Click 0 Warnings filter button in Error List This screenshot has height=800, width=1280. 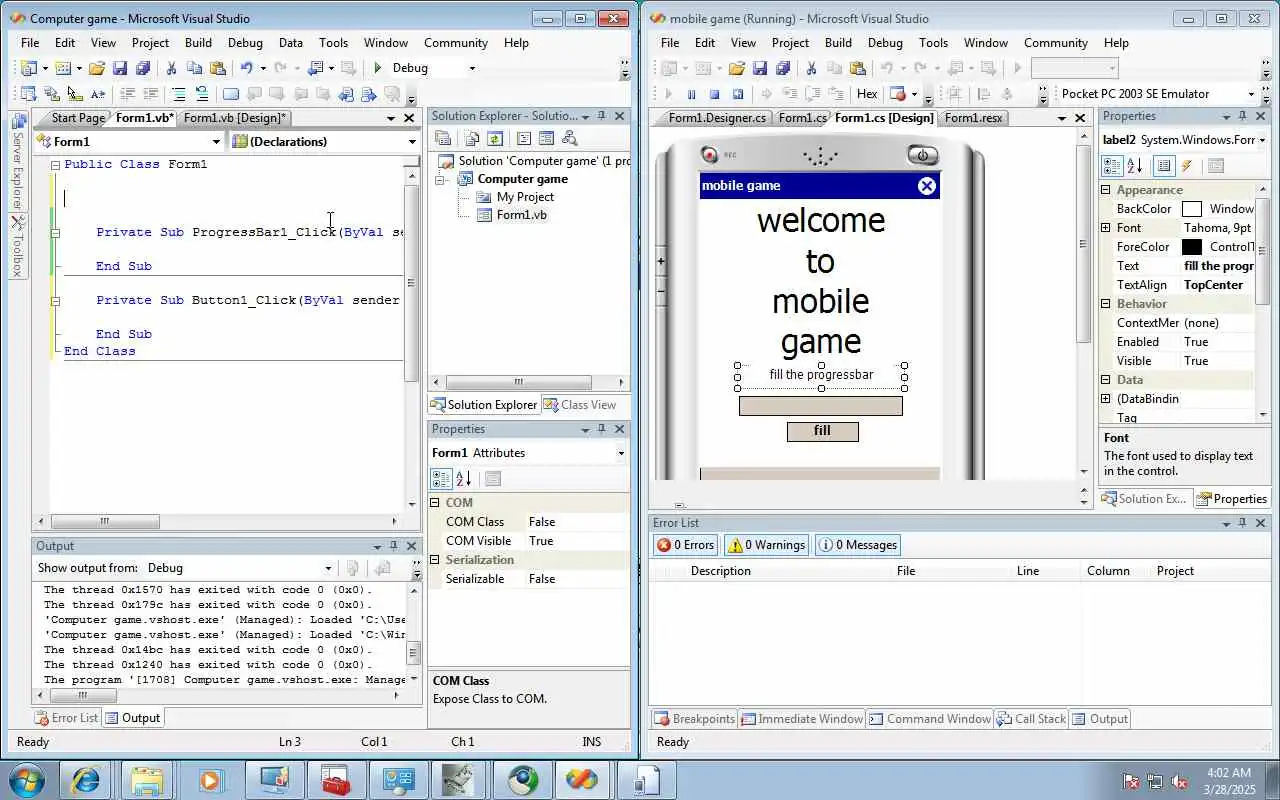[x=766, y=545]
